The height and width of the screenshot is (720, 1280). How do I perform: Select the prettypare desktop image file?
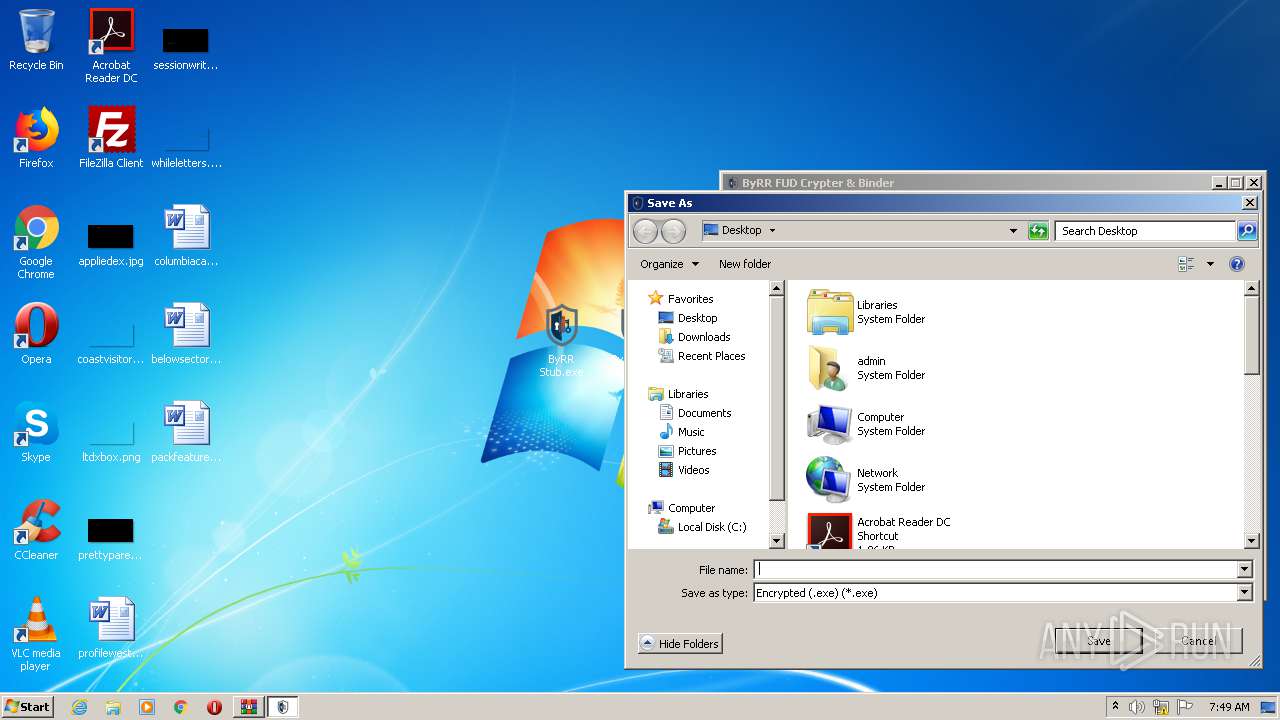tap(111, 538)
